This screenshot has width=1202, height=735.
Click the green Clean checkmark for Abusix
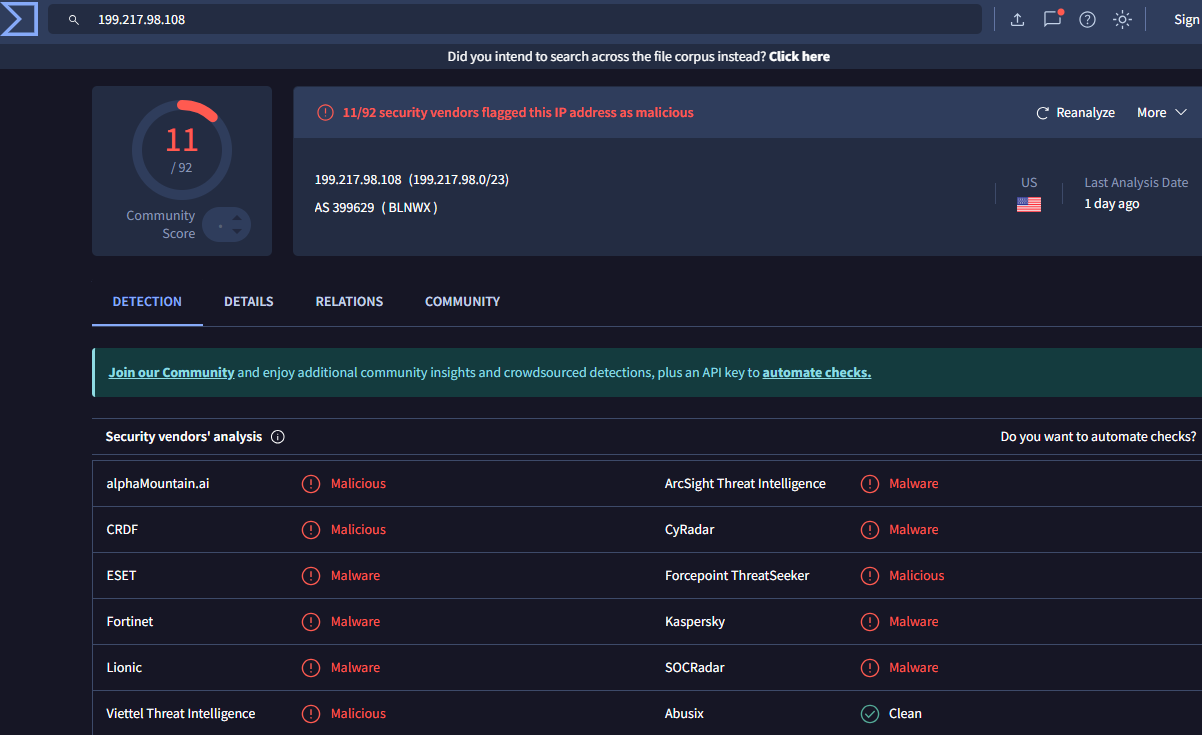(x=870, y=714)
